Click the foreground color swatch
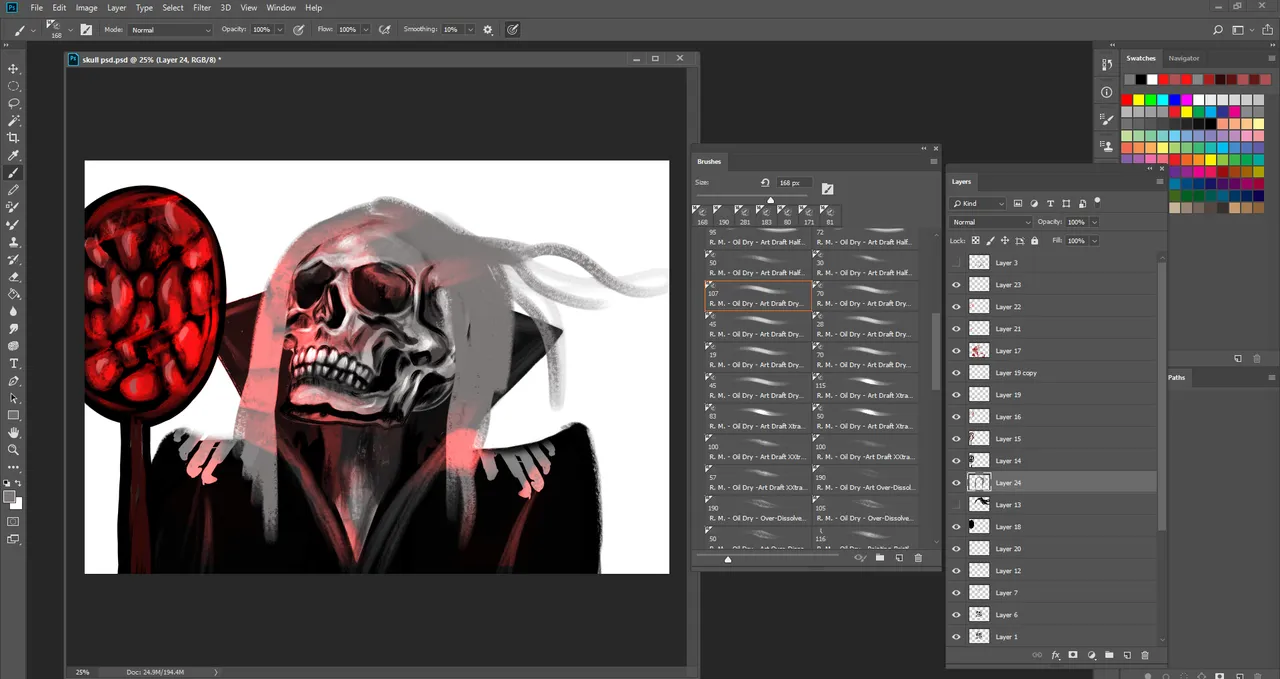The height and width of the screenshot is (679, 1280). pos(9,496)
